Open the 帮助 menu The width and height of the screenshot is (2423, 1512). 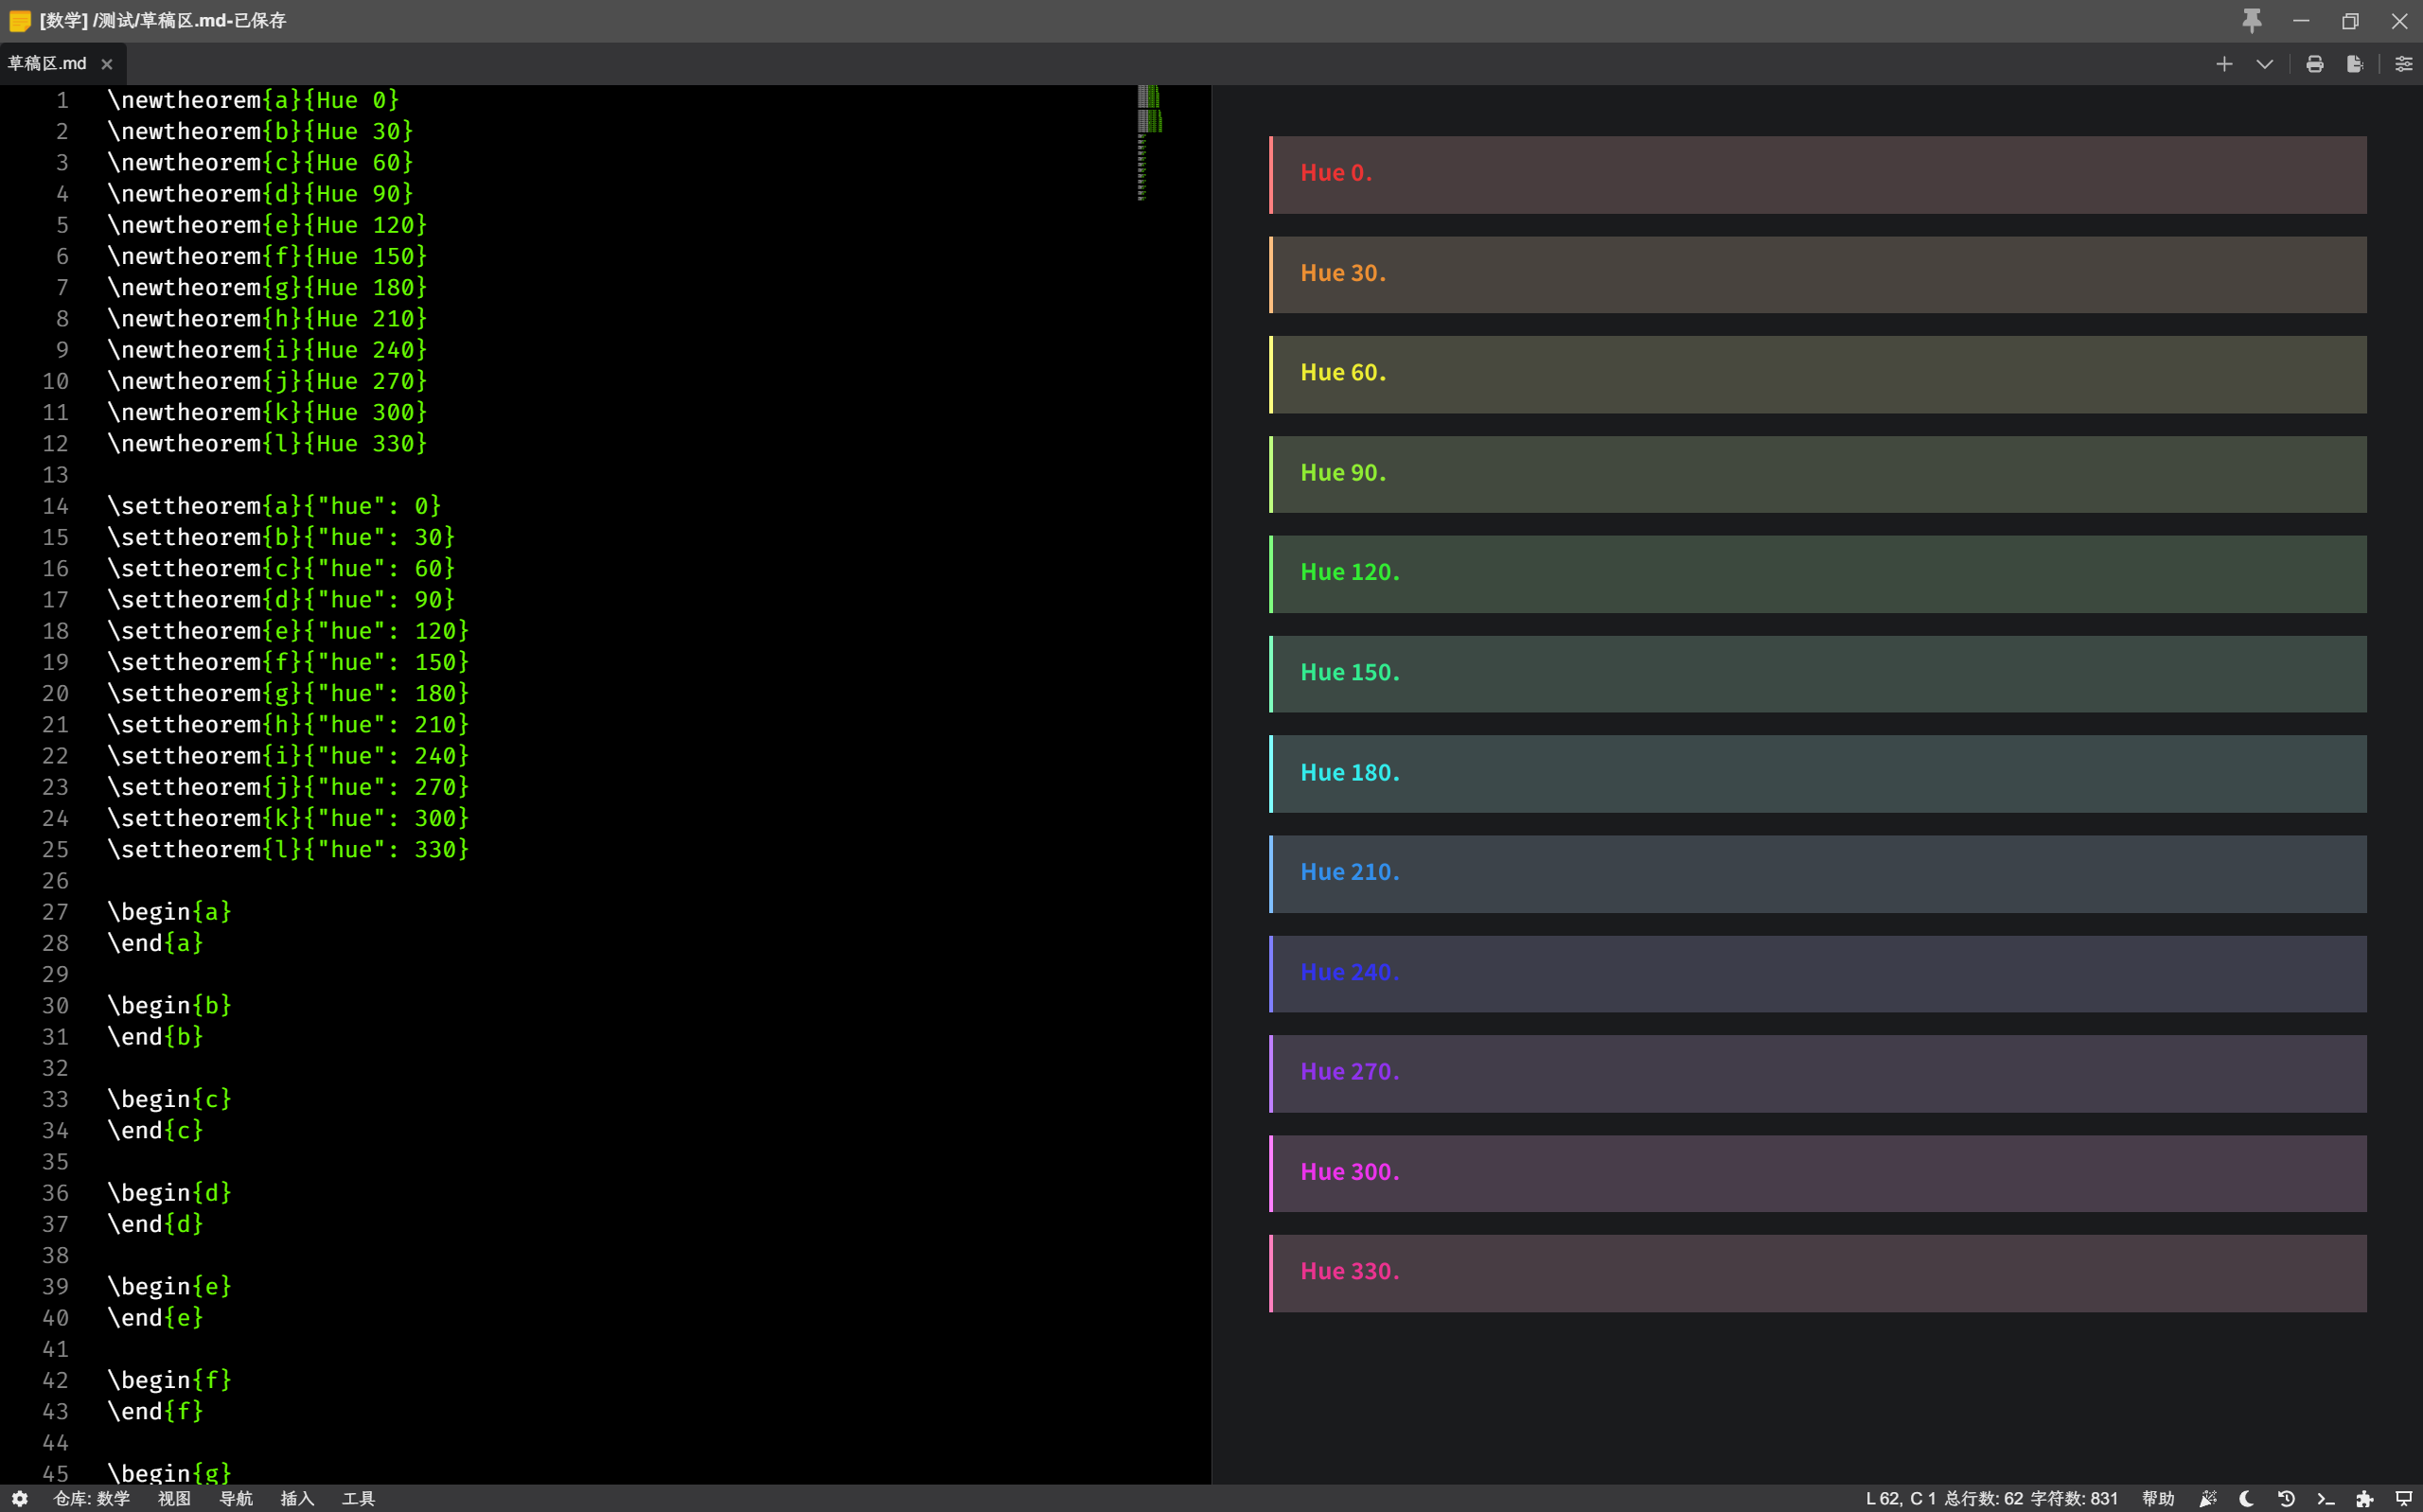tap(2158, 1498)
